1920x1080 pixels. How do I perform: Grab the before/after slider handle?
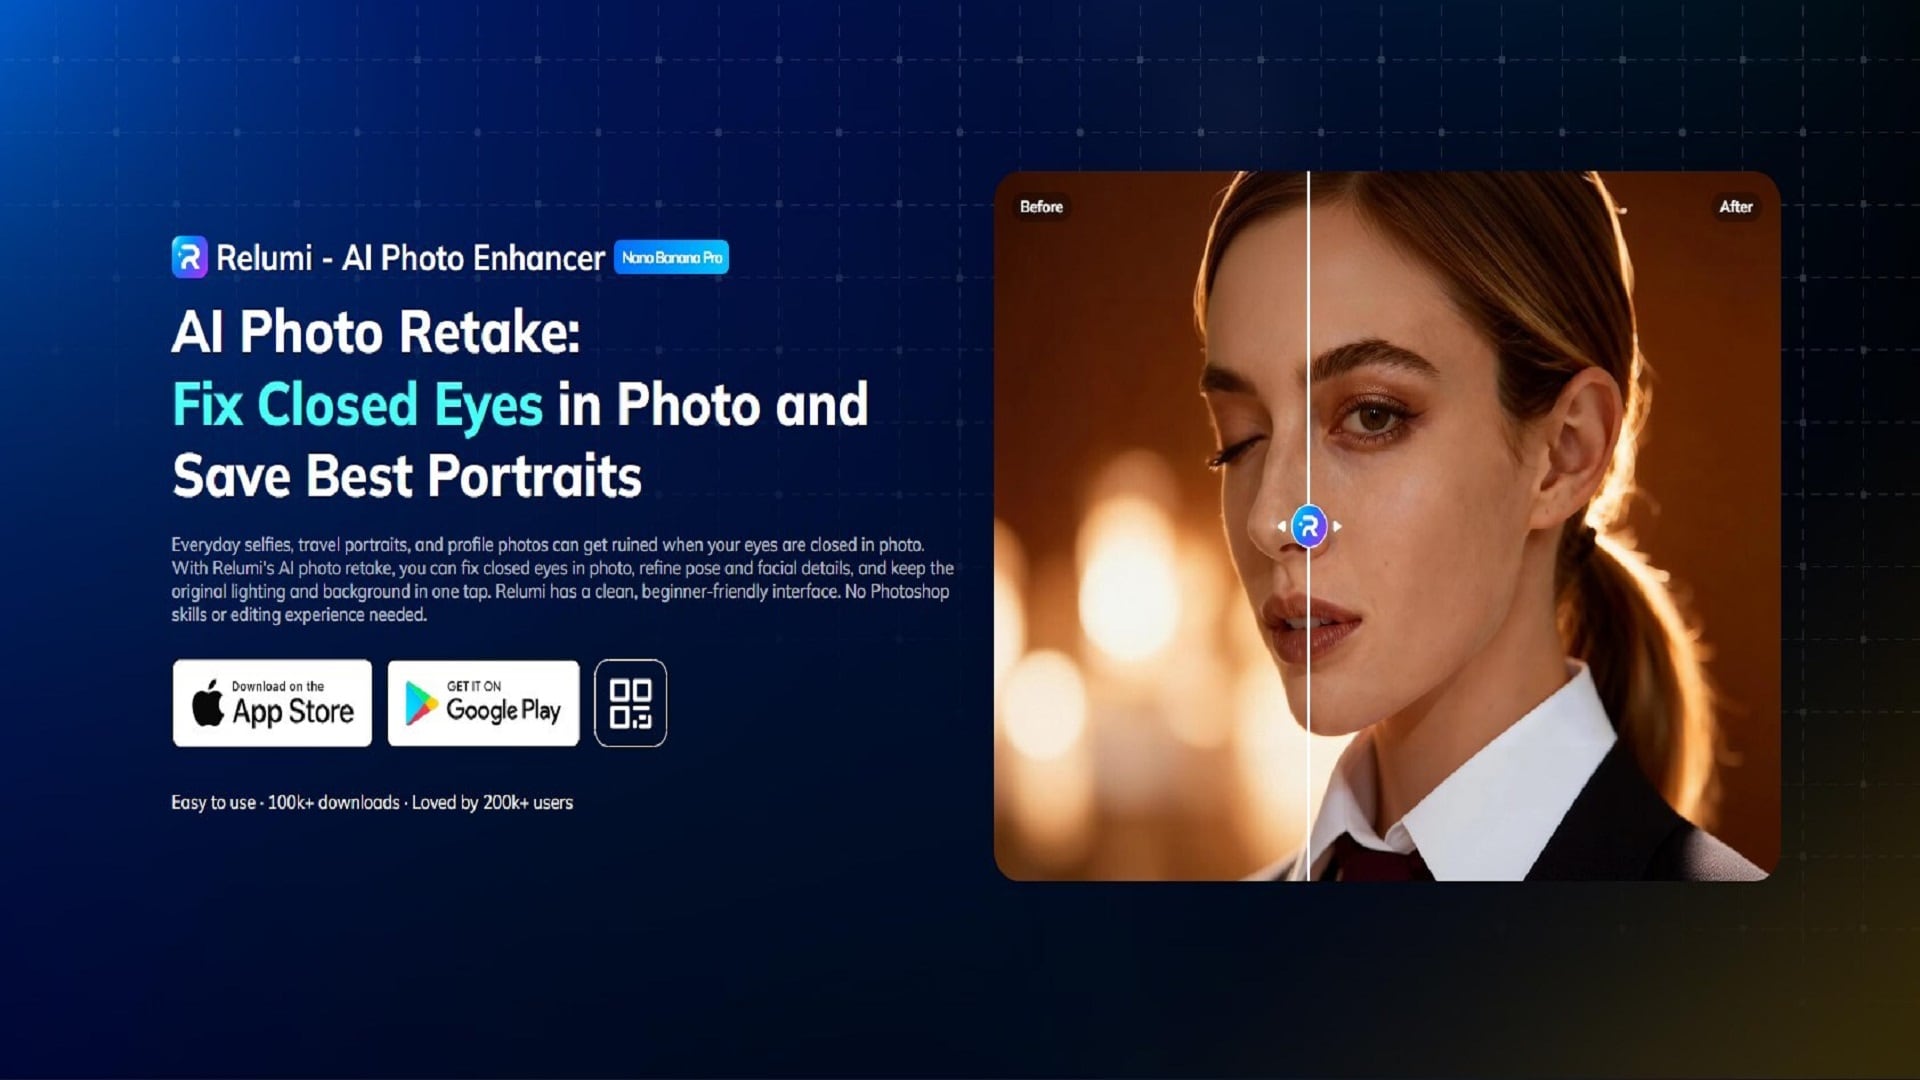tap(1309, 526)
